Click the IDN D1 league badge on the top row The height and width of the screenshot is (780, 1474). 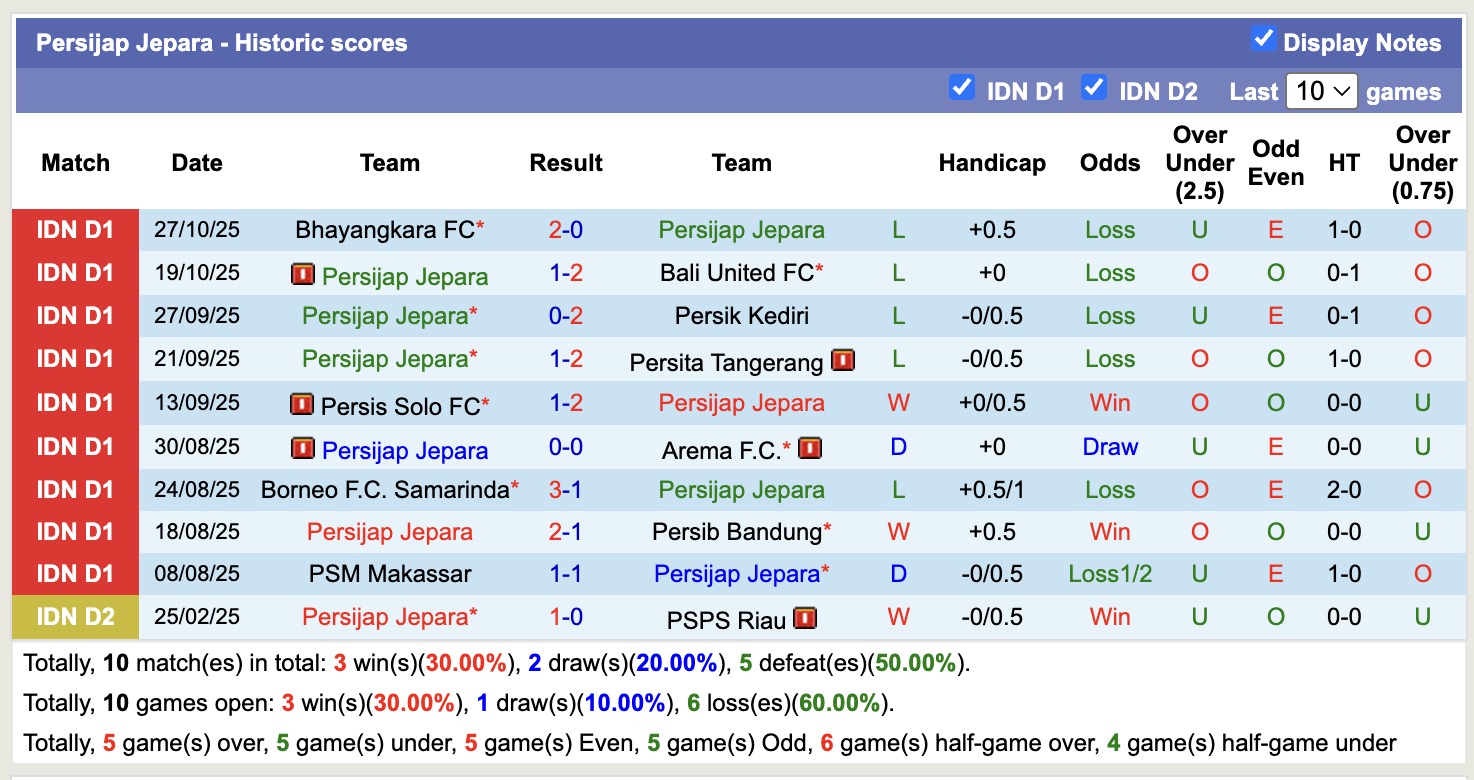tap(74, 230)
